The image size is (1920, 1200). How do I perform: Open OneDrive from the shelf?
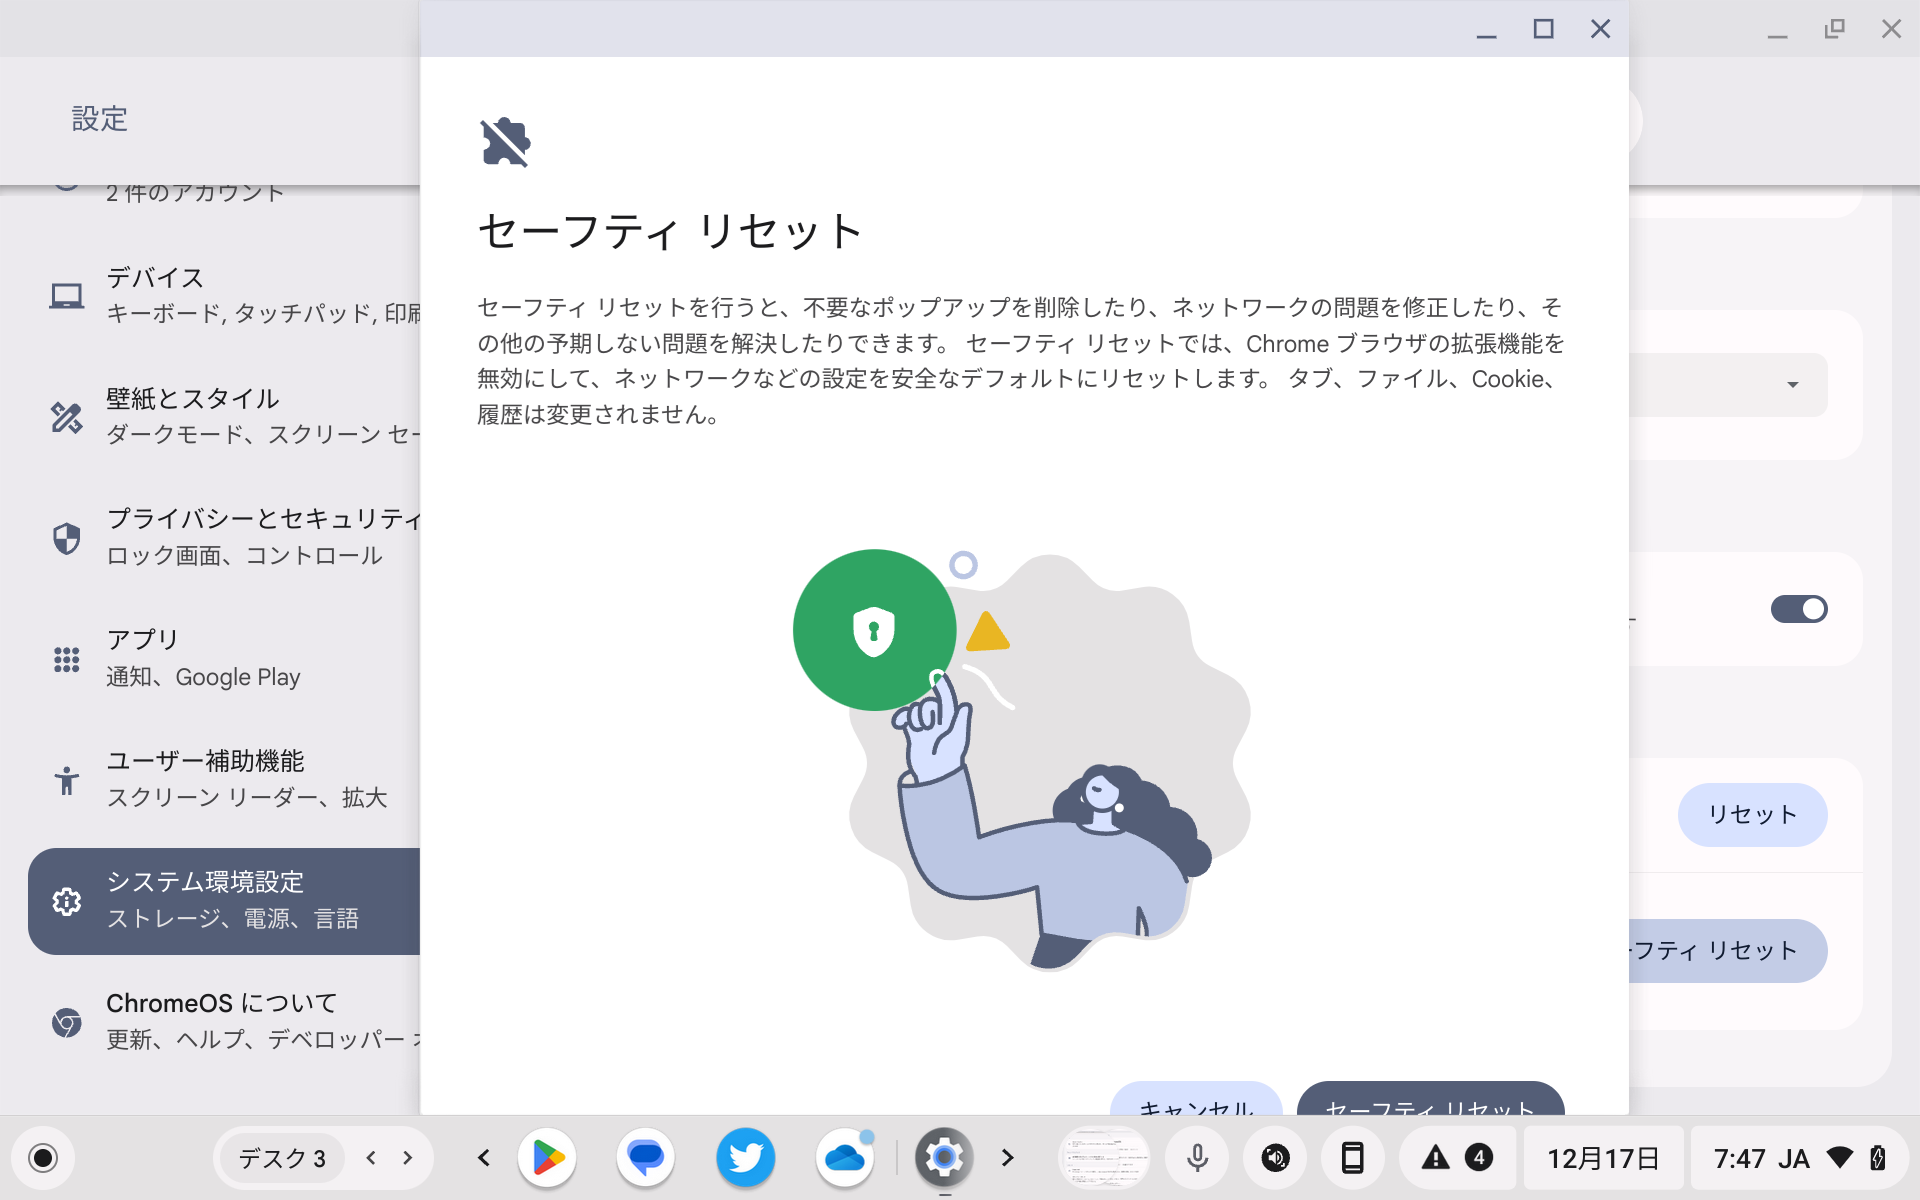pos(846,1158)
